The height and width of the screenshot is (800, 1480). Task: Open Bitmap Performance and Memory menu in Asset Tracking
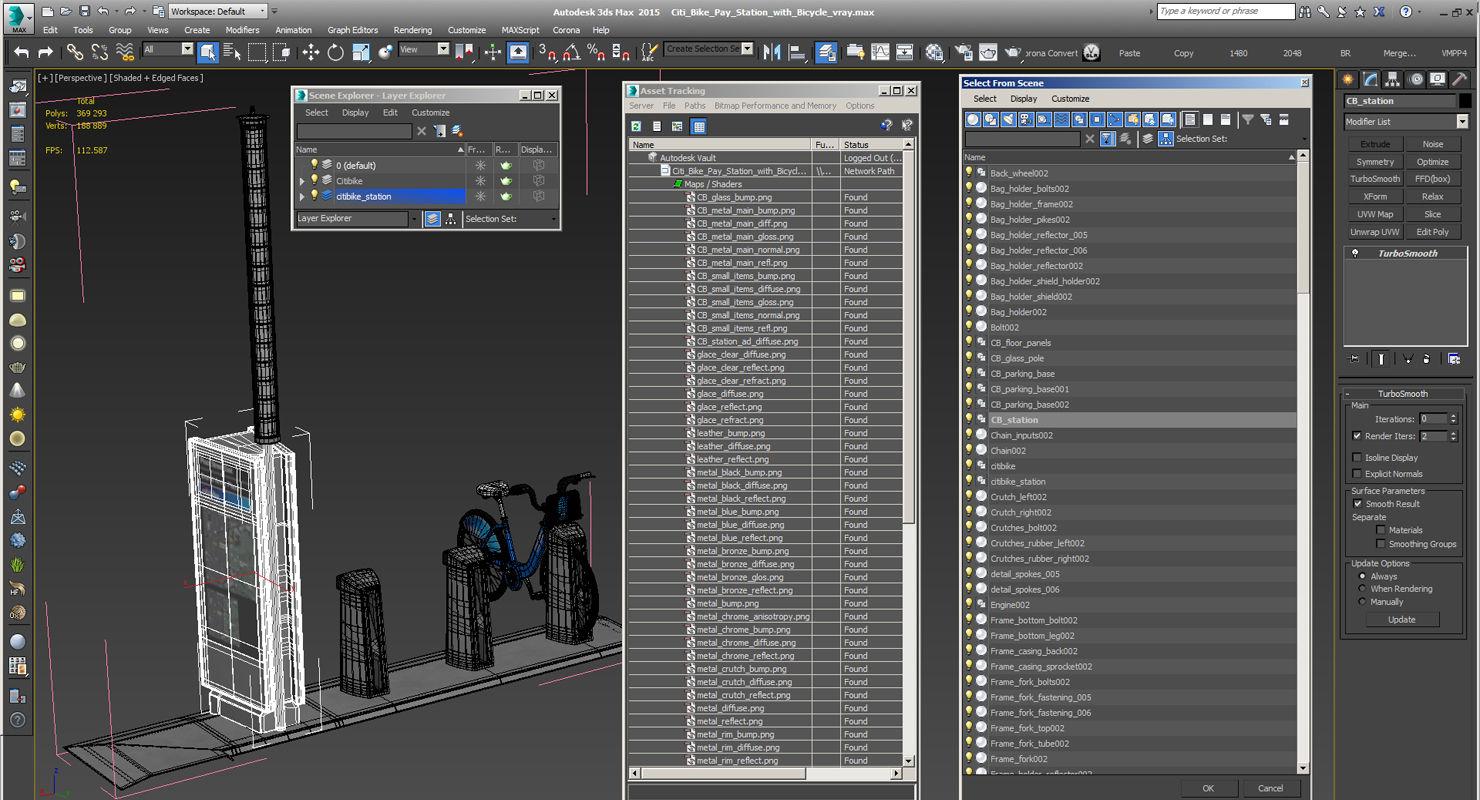coord(775,105)
